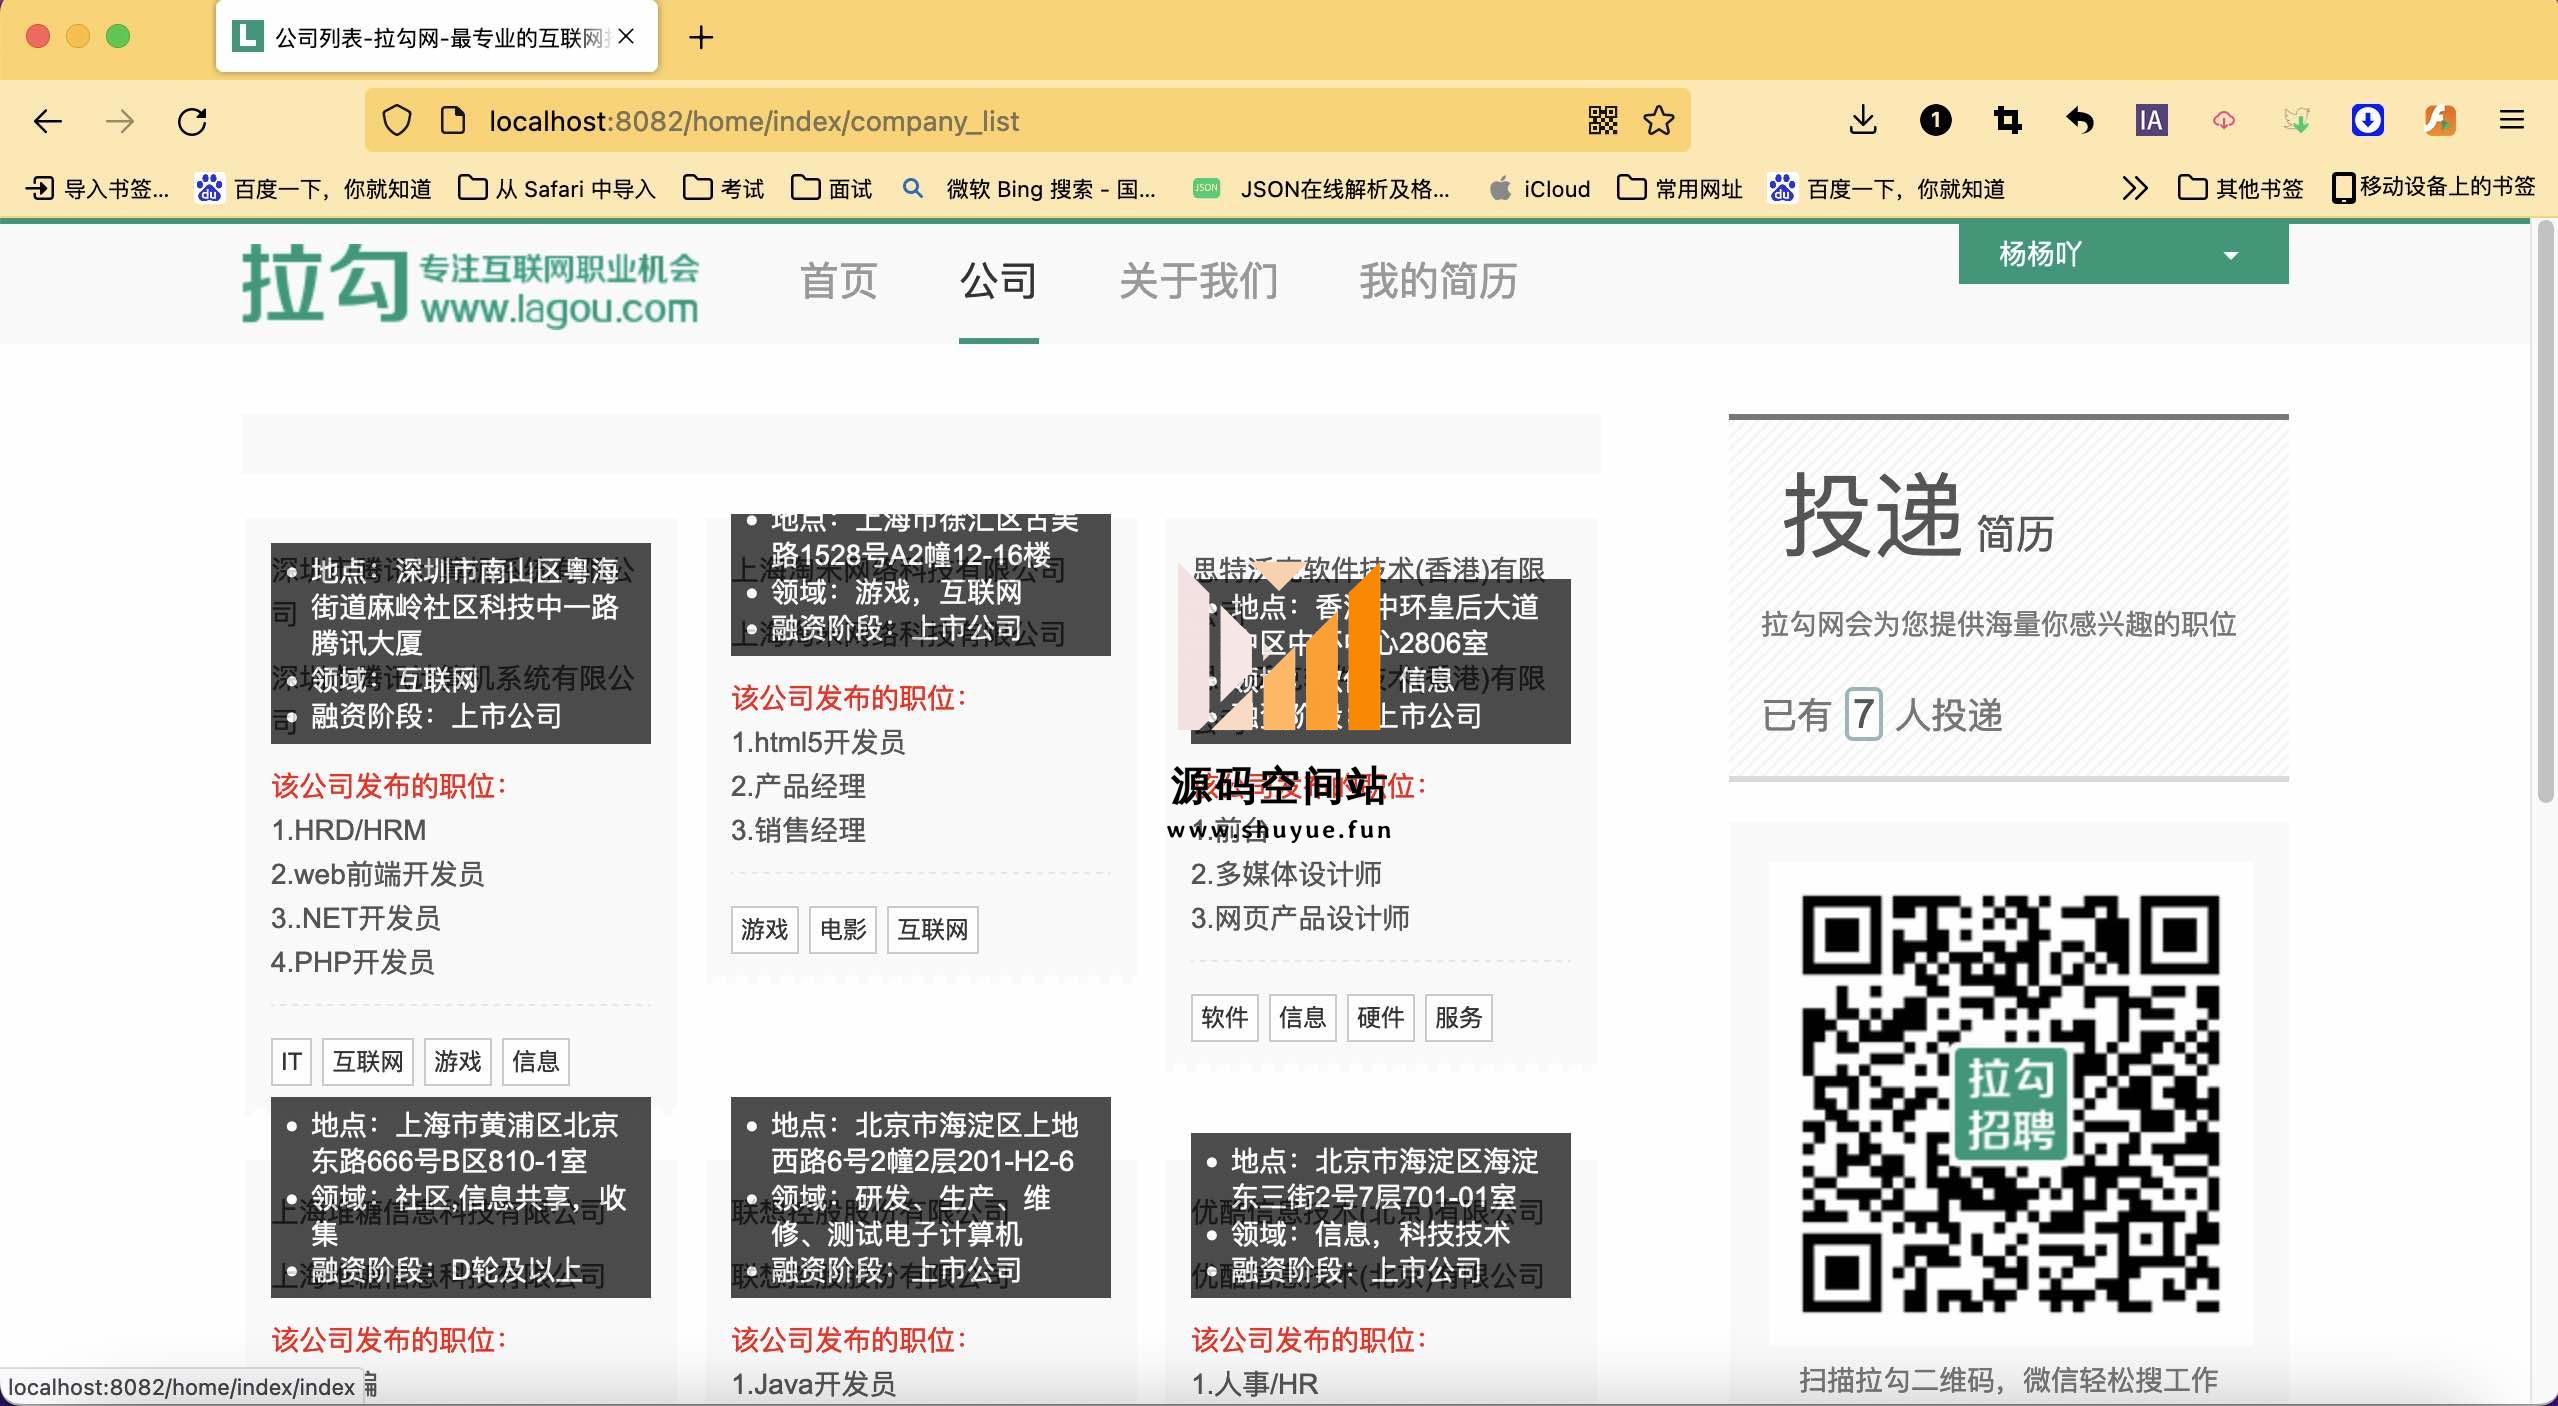
Task: Click the 拉勾招聘 QR code image
Action: tap(2010, 1103)
